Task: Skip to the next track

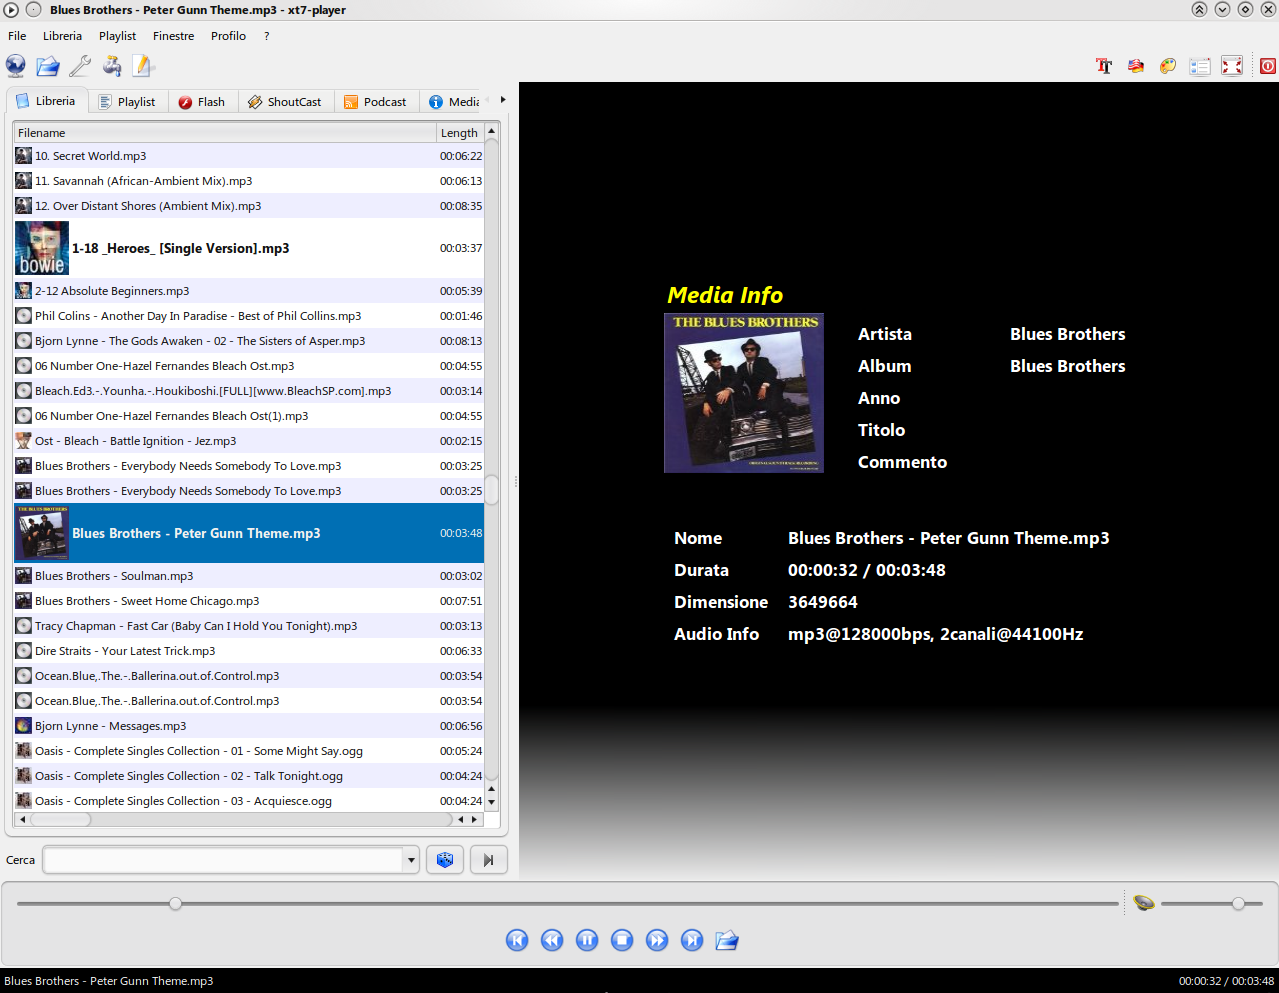Action: click(692, 940)
